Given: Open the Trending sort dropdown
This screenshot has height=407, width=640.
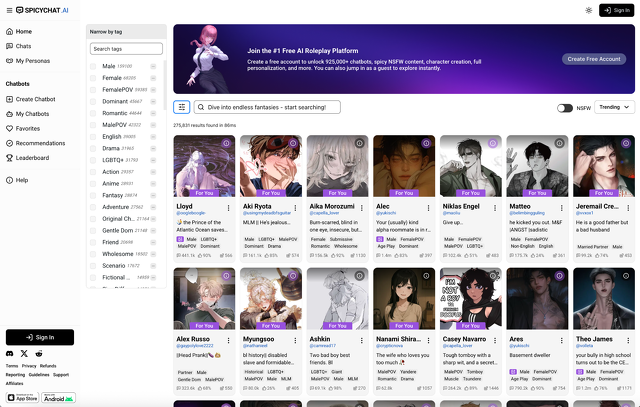Looking at the screenshot, I should pos(614,107).
